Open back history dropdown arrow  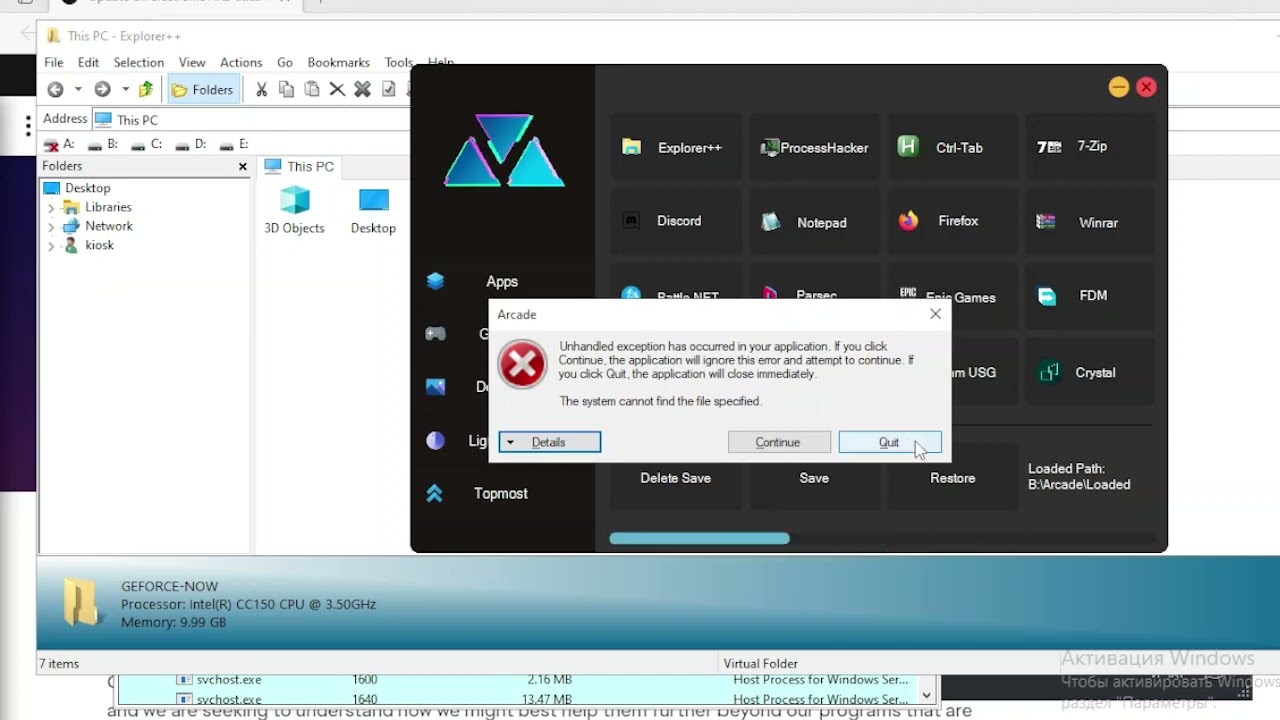click(x=78, y=90)
